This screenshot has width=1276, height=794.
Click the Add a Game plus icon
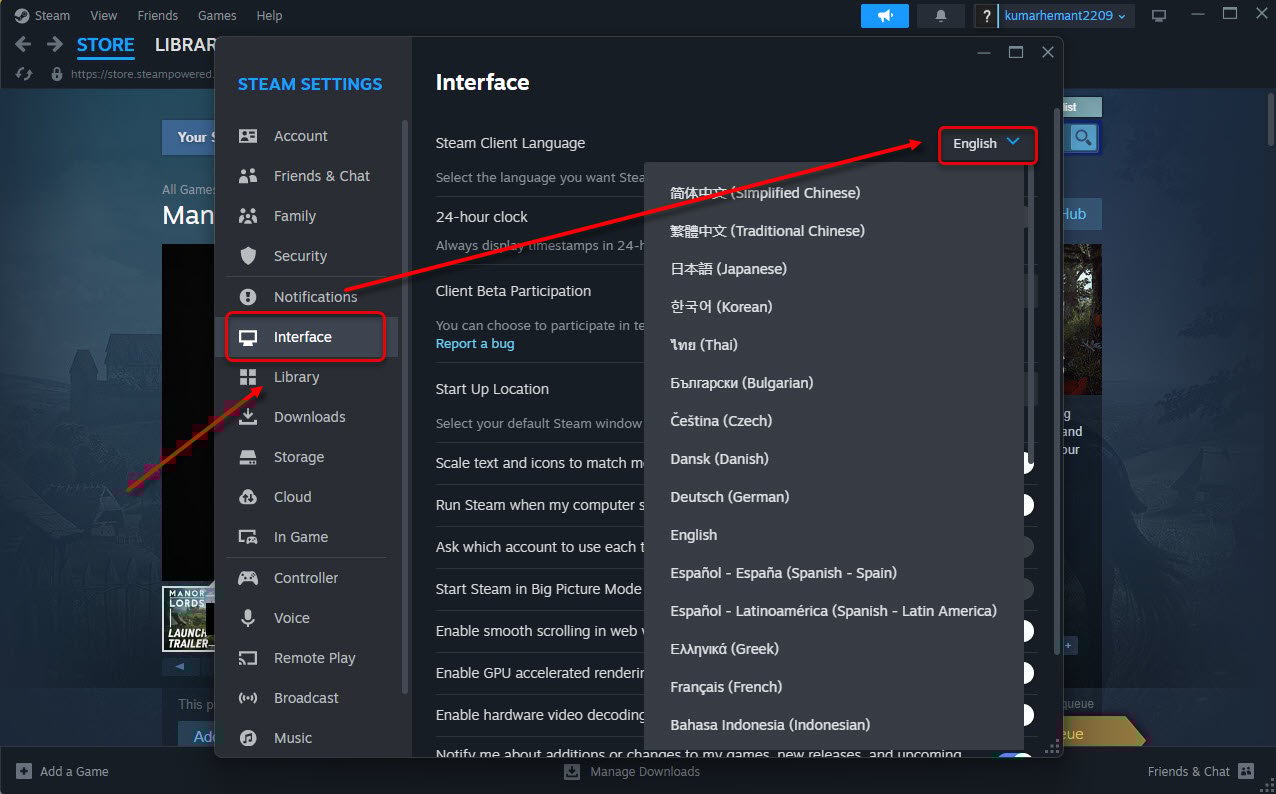24,771
